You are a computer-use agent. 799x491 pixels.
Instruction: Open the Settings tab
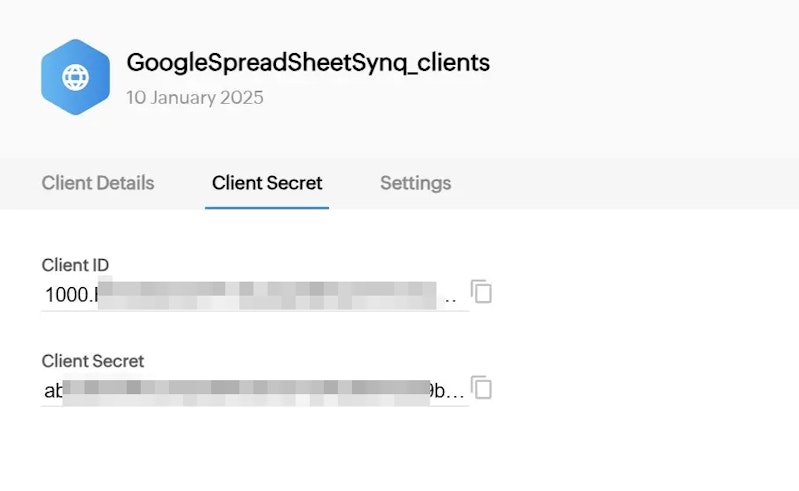coord(415,183)
